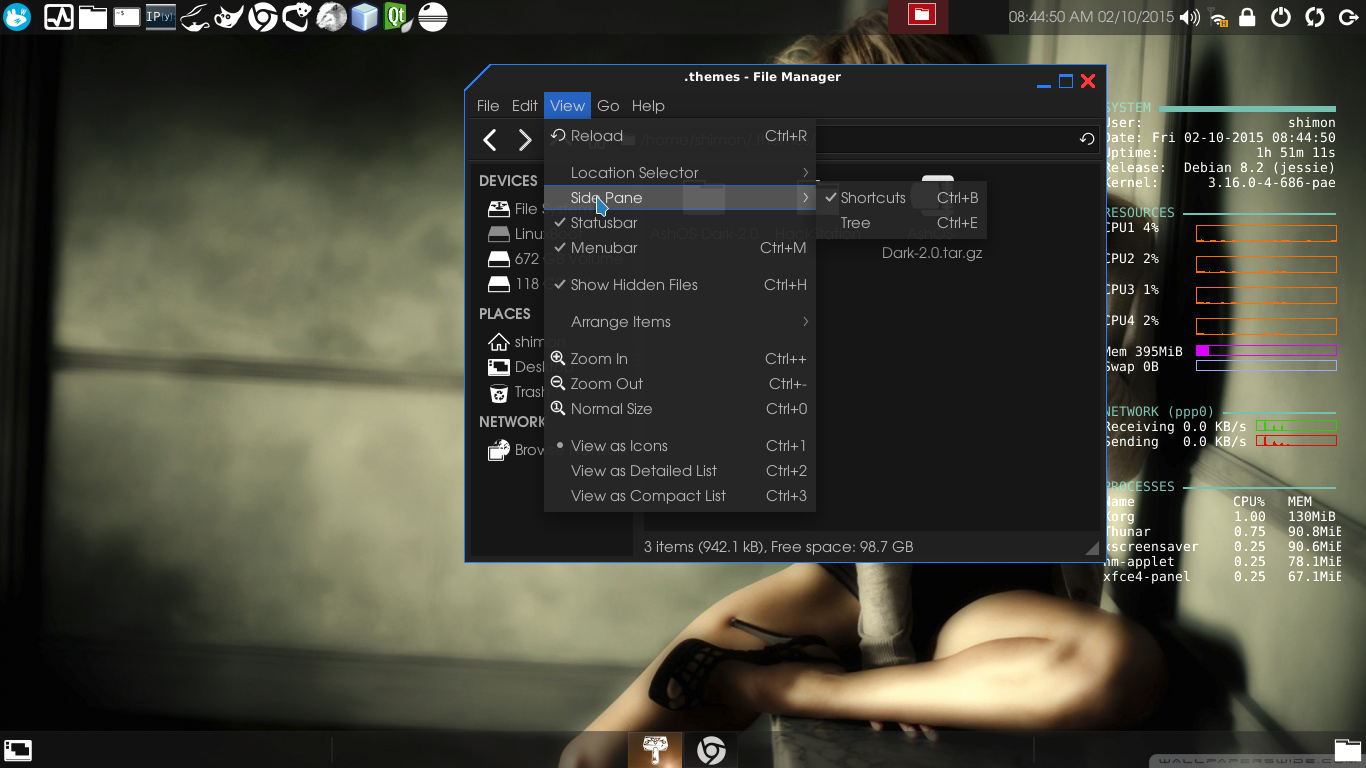Toggle the Menubar checkbox item
Image resolution: width=1366 pixels, height=768 pixels.
[680, 248]
